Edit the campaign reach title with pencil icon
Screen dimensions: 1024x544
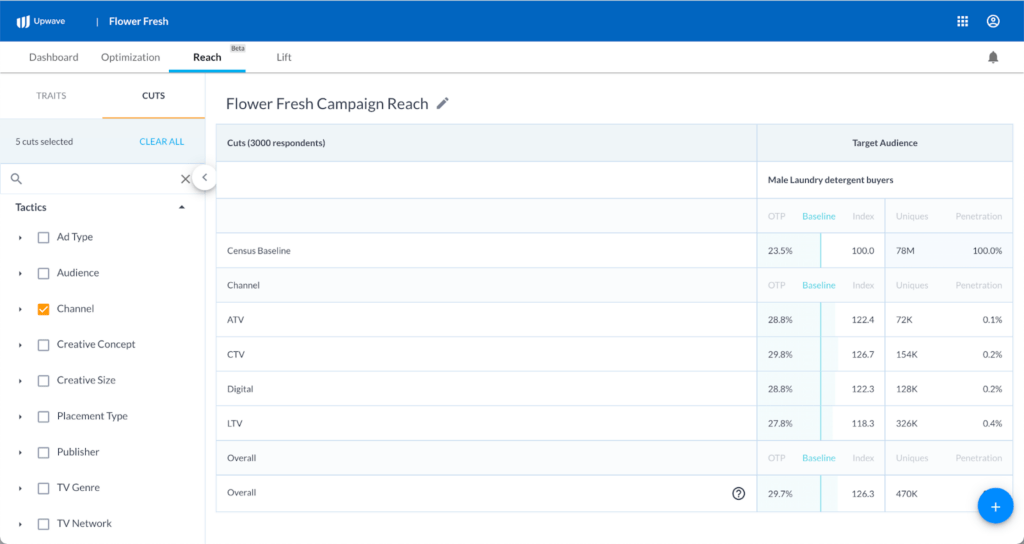coord(443,103)
